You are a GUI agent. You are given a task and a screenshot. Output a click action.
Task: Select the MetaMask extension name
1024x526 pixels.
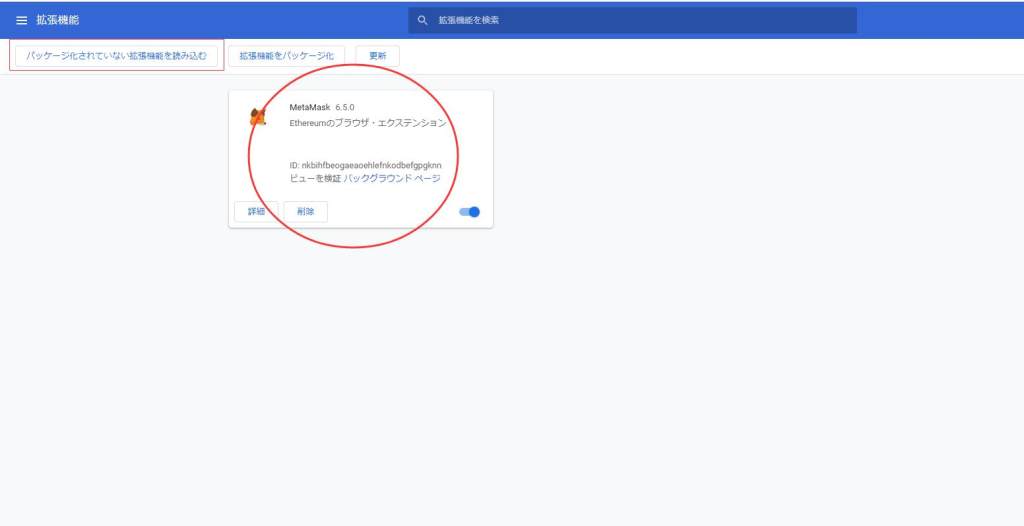point(309,107)
